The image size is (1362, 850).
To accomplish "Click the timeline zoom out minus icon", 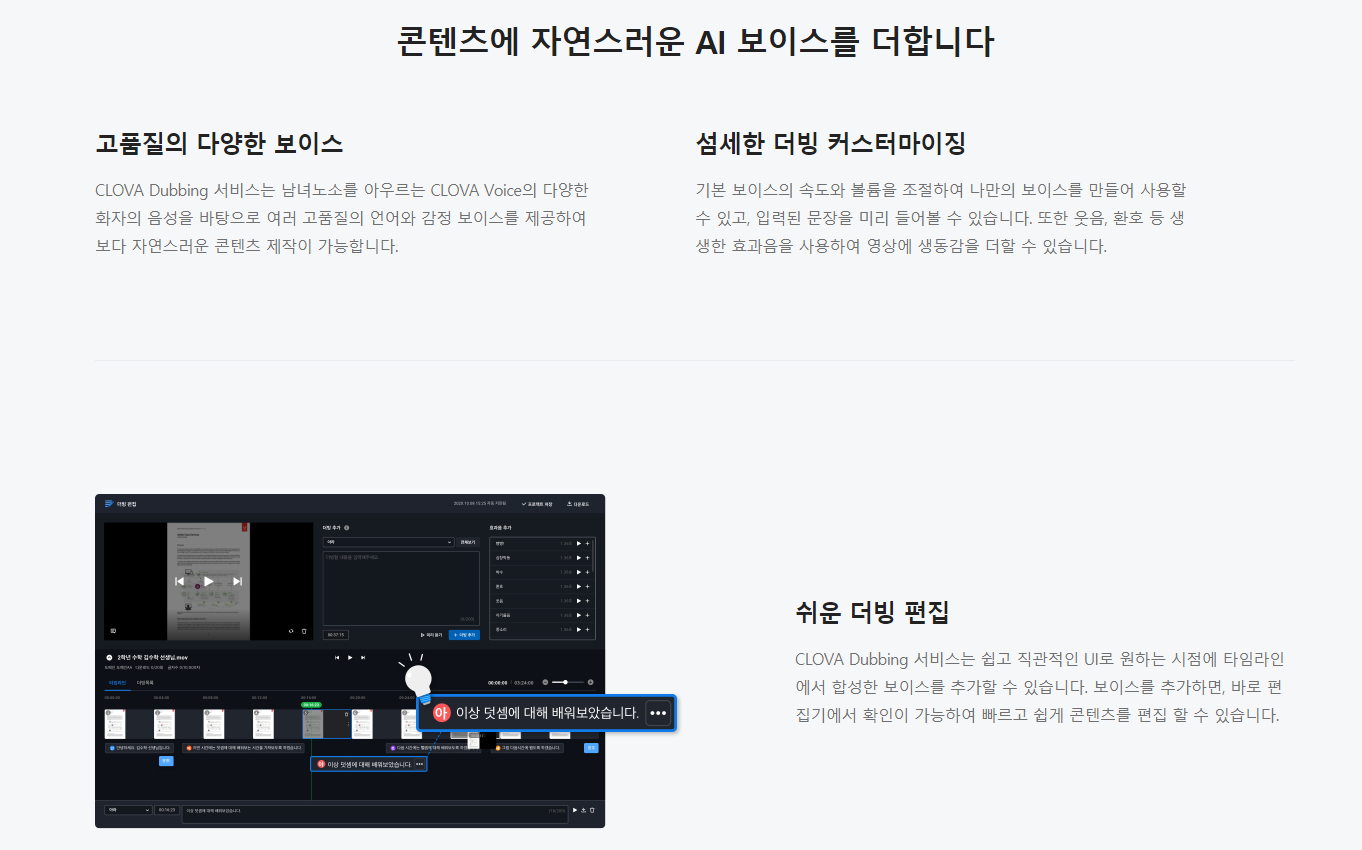I will (x=545, y=682).
